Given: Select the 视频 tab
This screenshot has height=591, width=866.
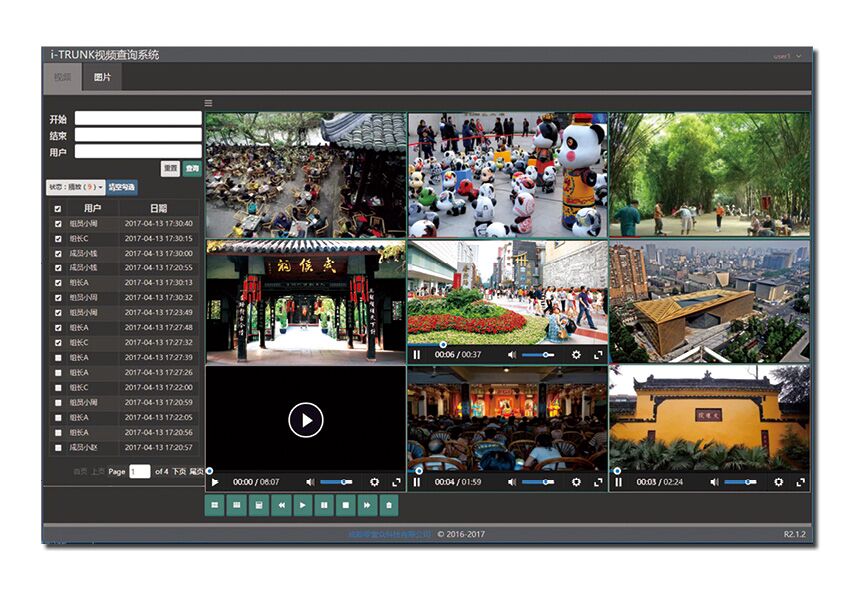Looking at the screenshot, I should [x=63, y=77].
